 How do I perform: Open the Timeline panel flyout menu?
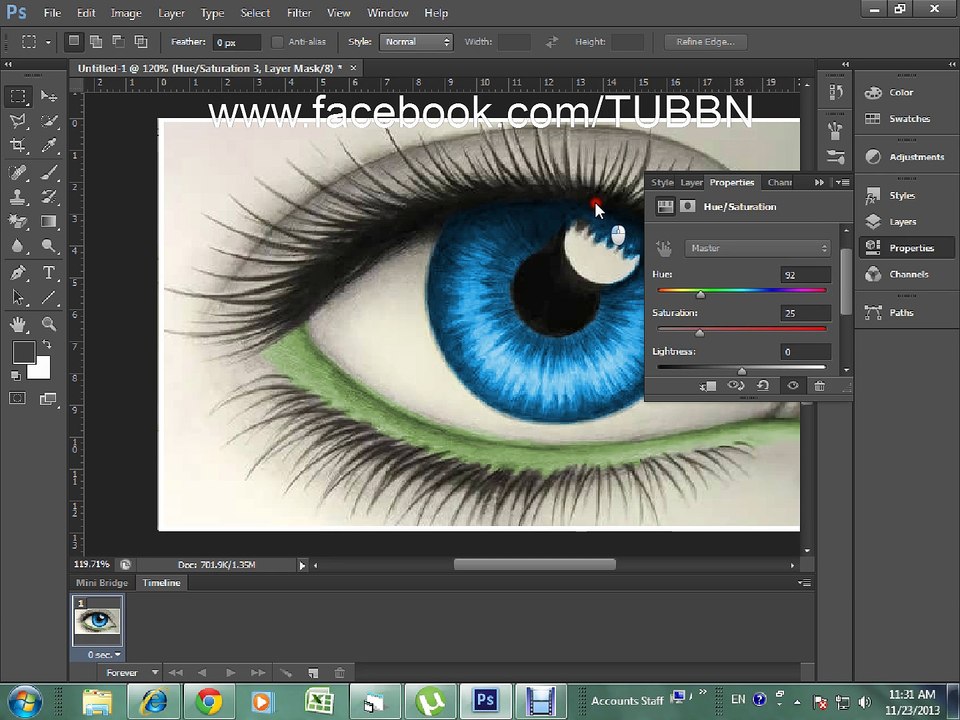[804, 582]
